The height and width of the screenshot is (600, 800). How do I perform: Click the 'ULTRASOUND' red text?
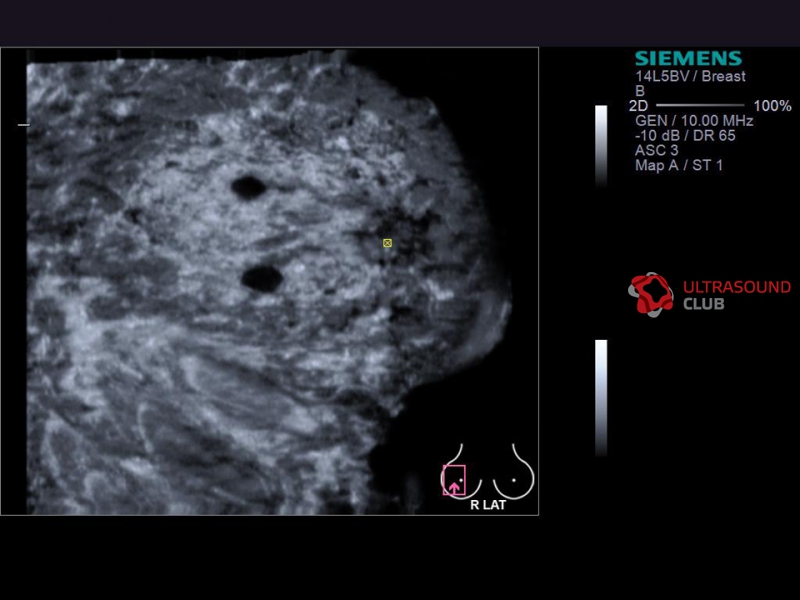[737, 287]
